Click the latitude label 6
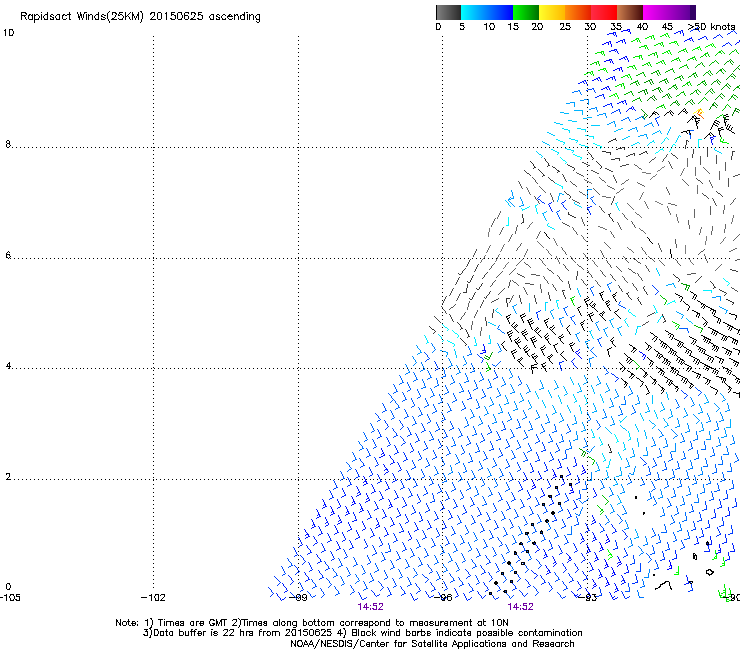The image size is (740, 650). (x=8, y=255)
